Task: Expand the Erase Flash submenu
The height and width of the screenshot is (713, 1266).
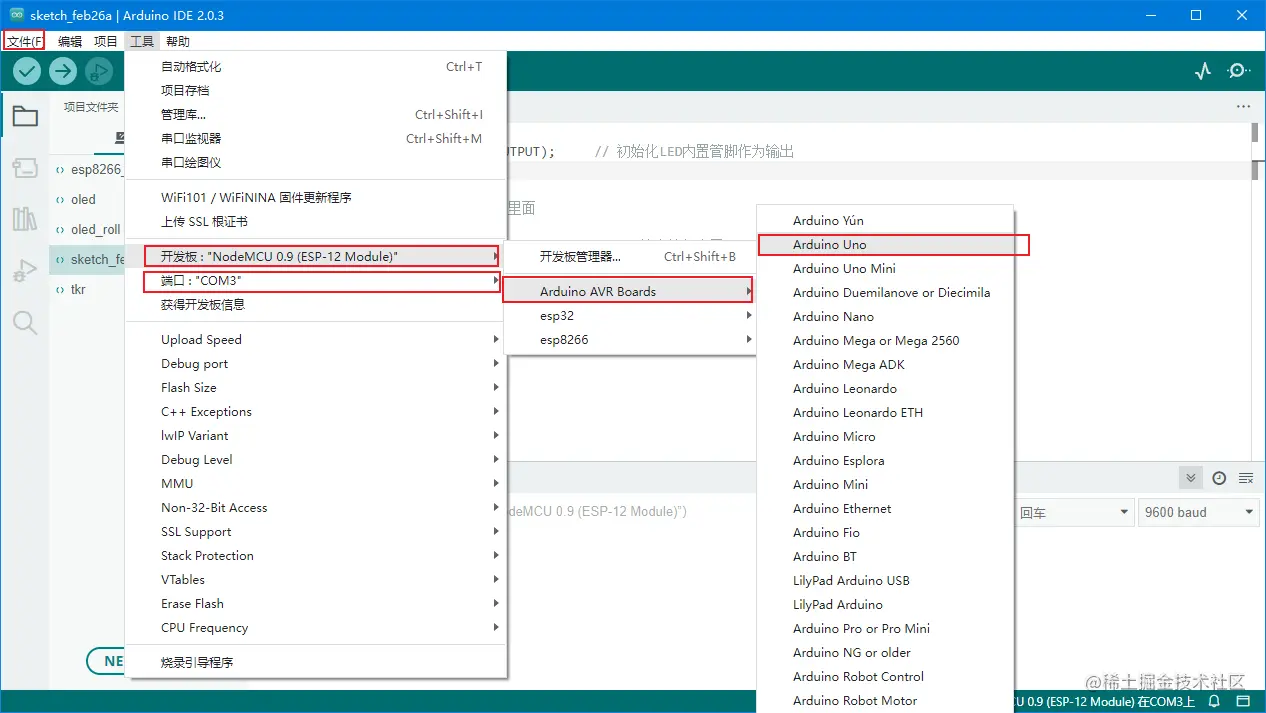Action: click(x=316, y=604)
